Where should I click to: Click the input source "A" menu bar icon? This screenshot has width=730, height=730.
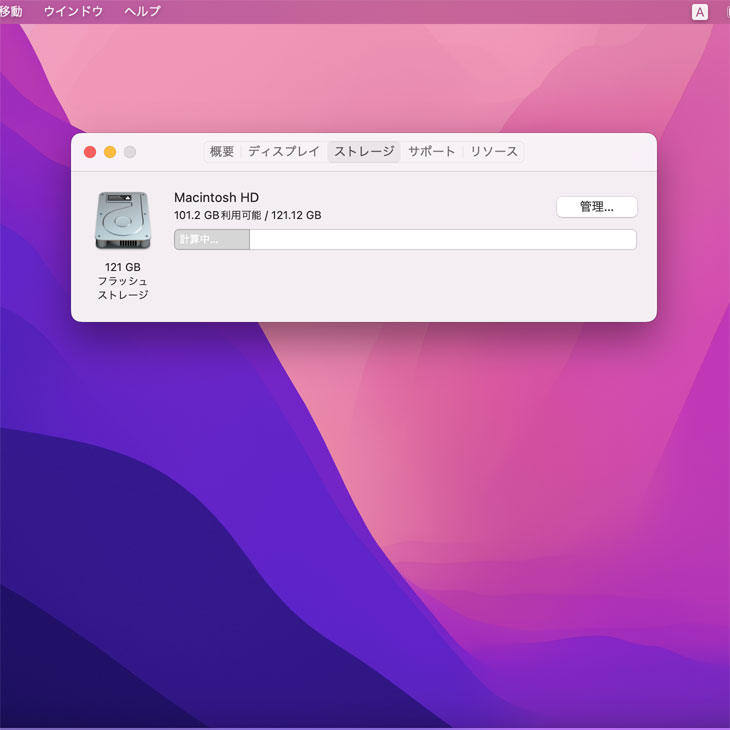(x=700, y=12)
